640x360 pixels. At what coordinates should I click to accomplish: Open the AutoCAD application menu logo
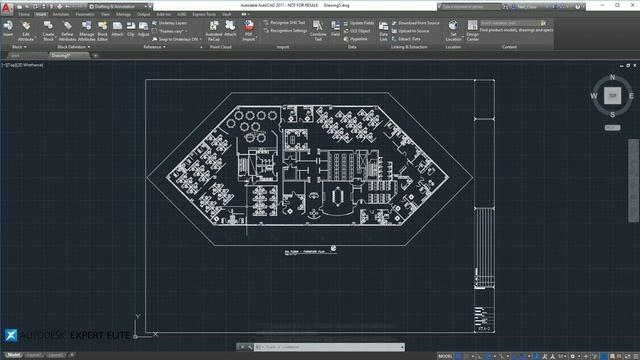click(6, 7)
